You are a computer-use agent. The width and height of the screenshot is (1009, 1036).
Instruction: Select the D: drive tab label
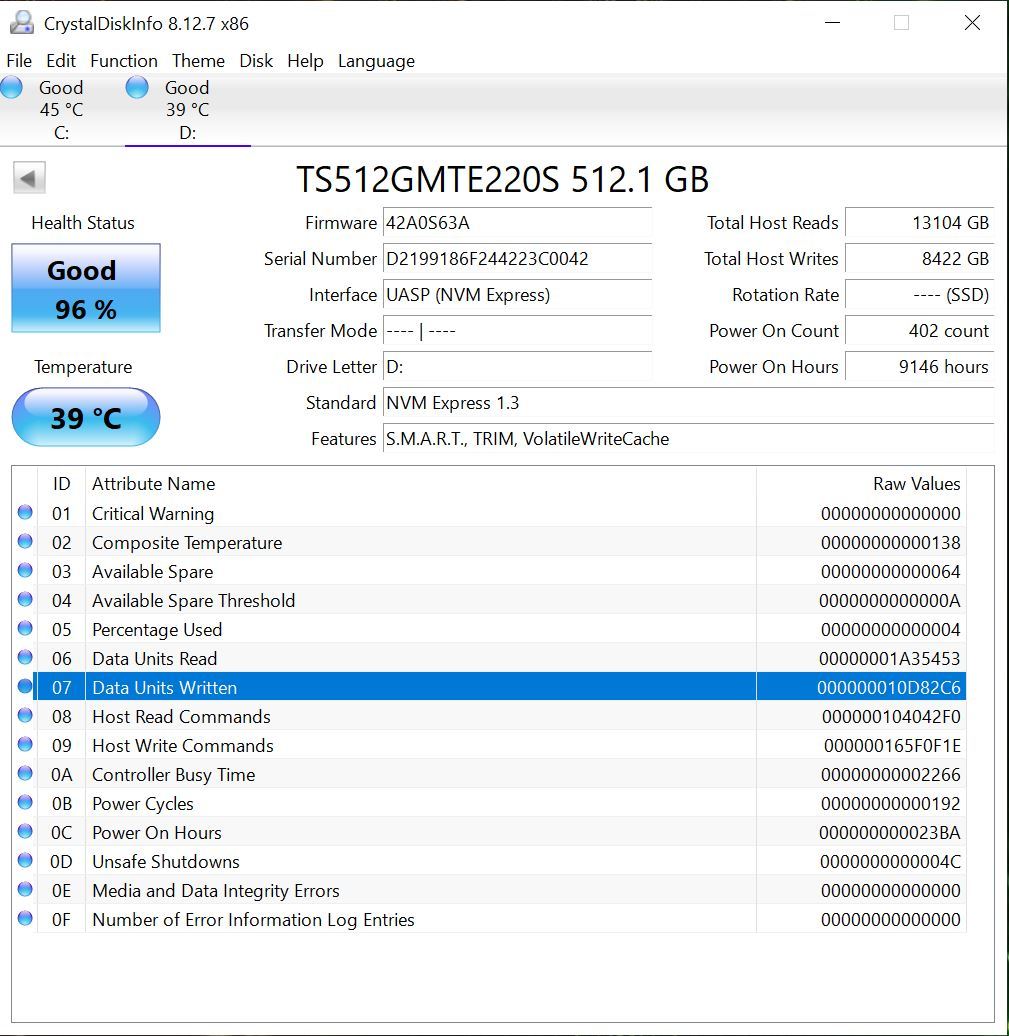pos(188,110)
